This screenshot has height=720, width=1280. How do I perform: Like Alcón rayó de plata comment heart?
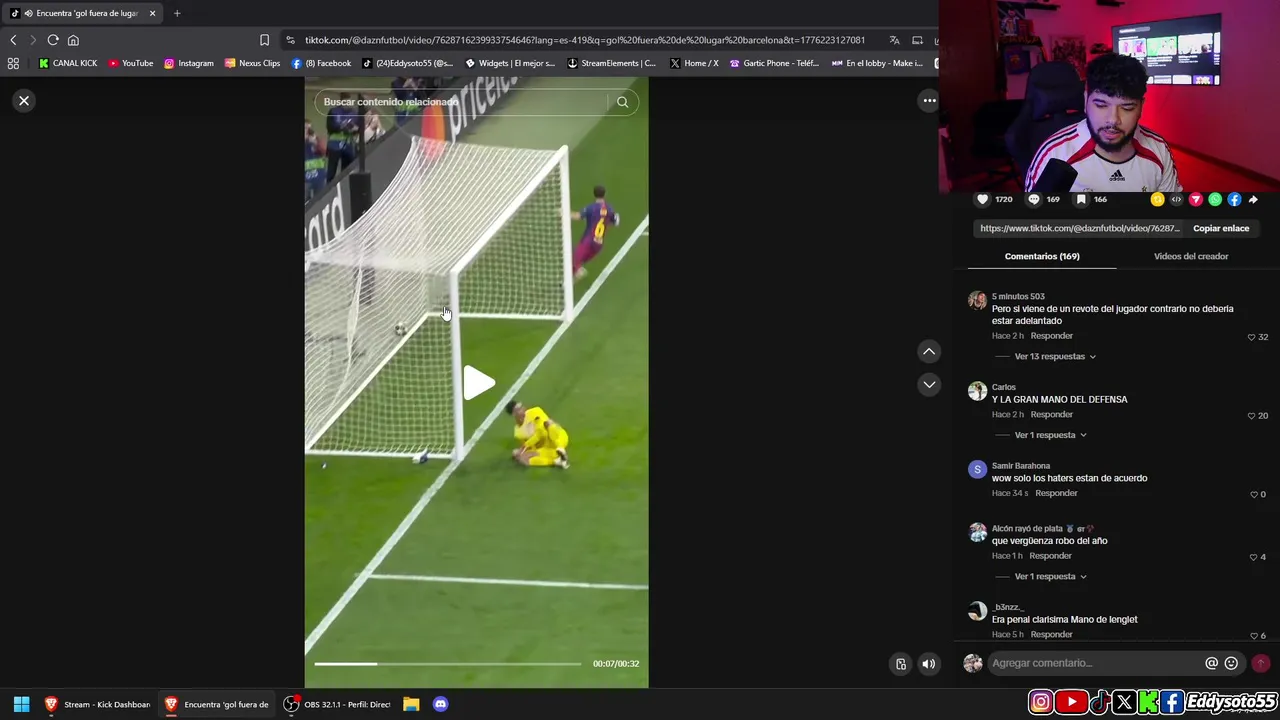[x=1253, y=557]
